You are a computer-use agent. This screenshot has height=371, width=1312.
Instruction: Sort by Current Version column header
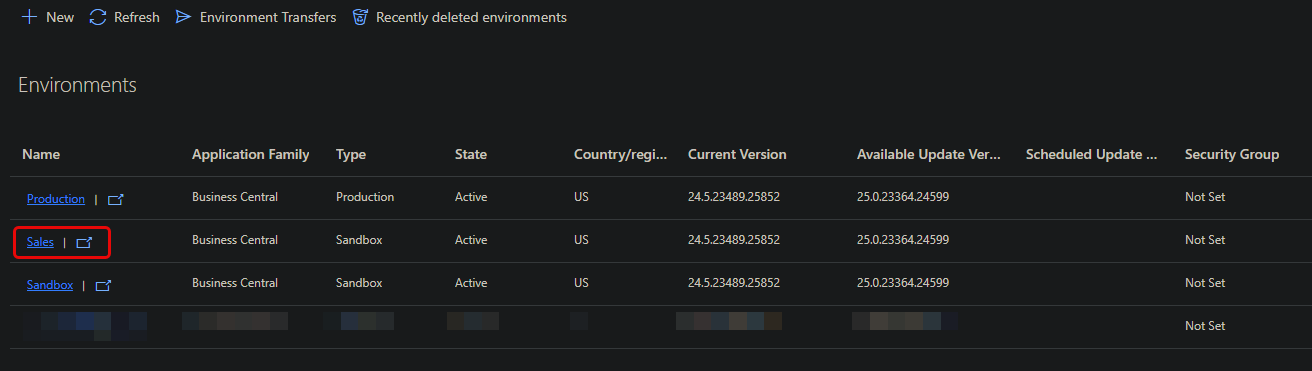click(x=737, y=154)
